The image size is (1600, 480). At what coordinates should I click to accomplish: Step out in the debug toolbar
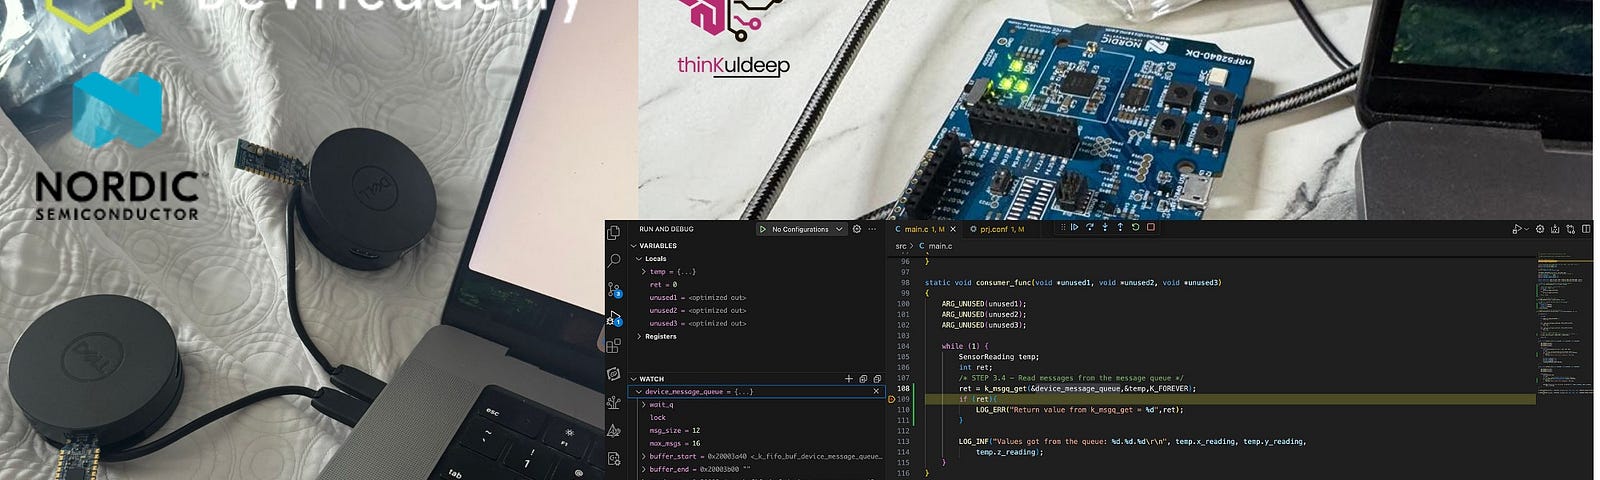coord(1120,228)
